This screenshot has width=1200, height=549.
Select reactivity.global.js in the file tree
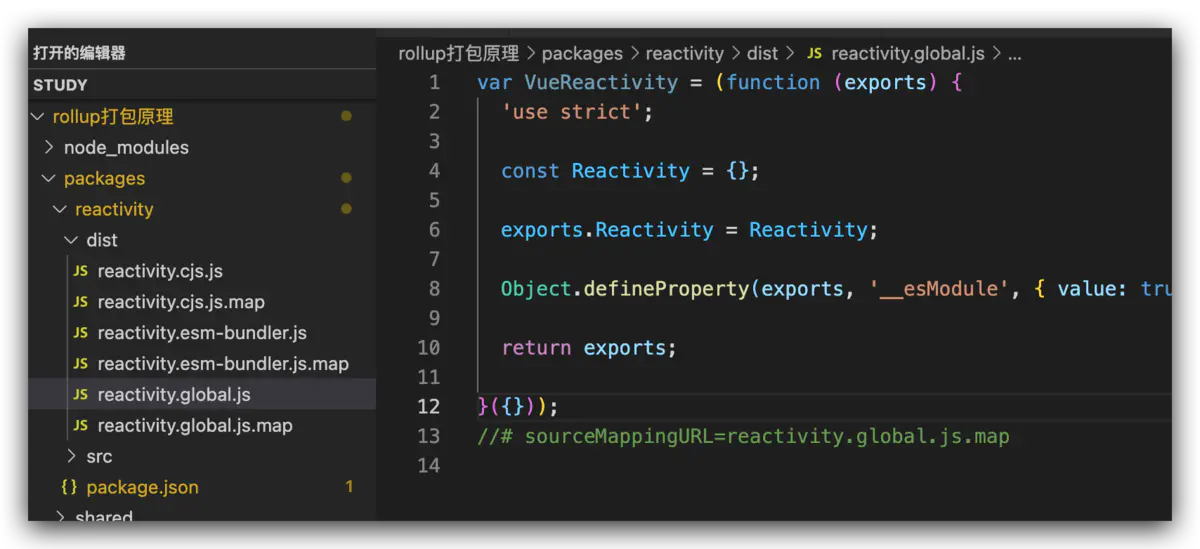point(173,395)
